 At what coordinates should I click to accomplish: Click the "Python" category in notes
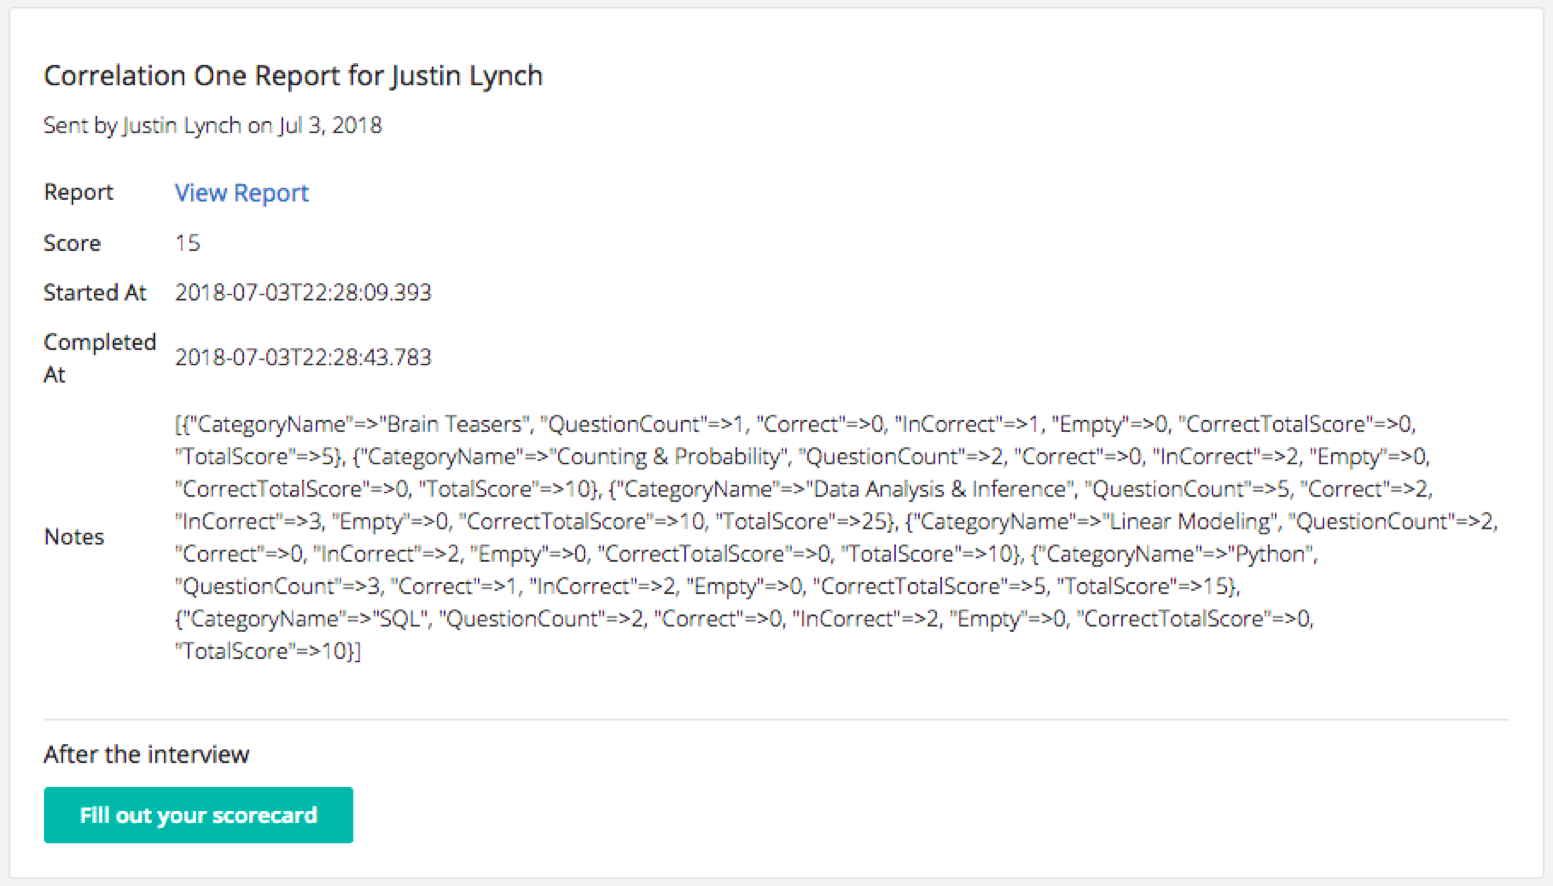(1270, 554)
